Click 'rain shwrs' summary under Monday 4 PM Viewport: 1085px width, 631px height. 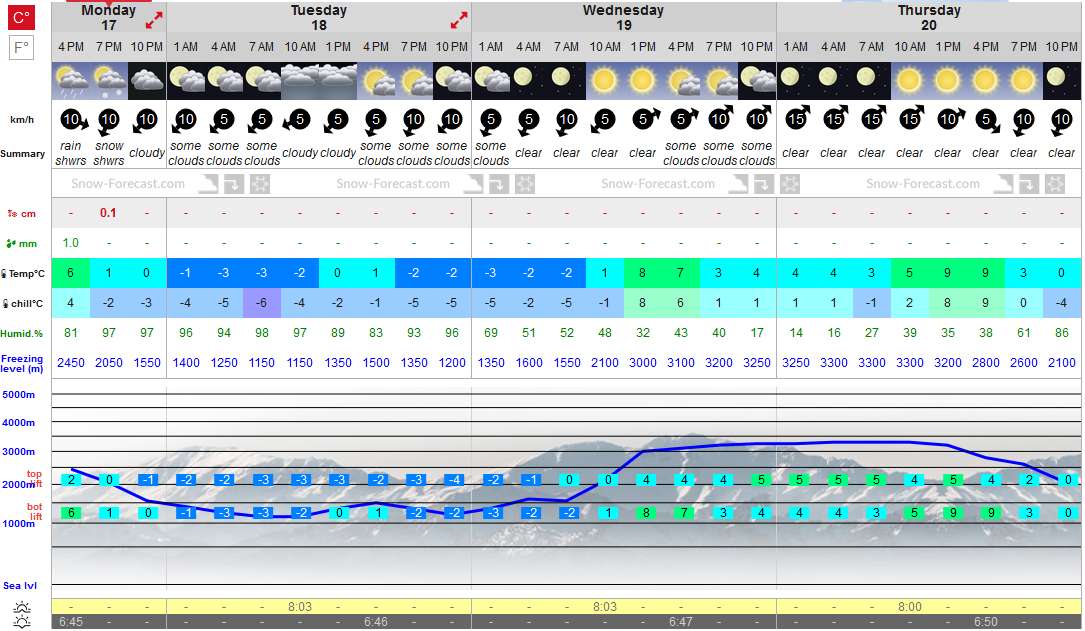[71, 154]
